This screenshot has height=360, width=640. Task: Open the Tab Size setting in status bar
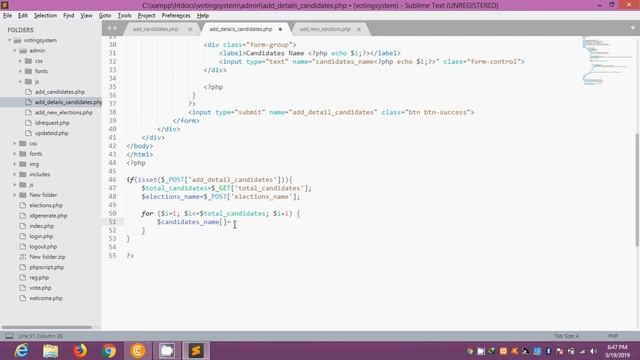pos(566,336)
